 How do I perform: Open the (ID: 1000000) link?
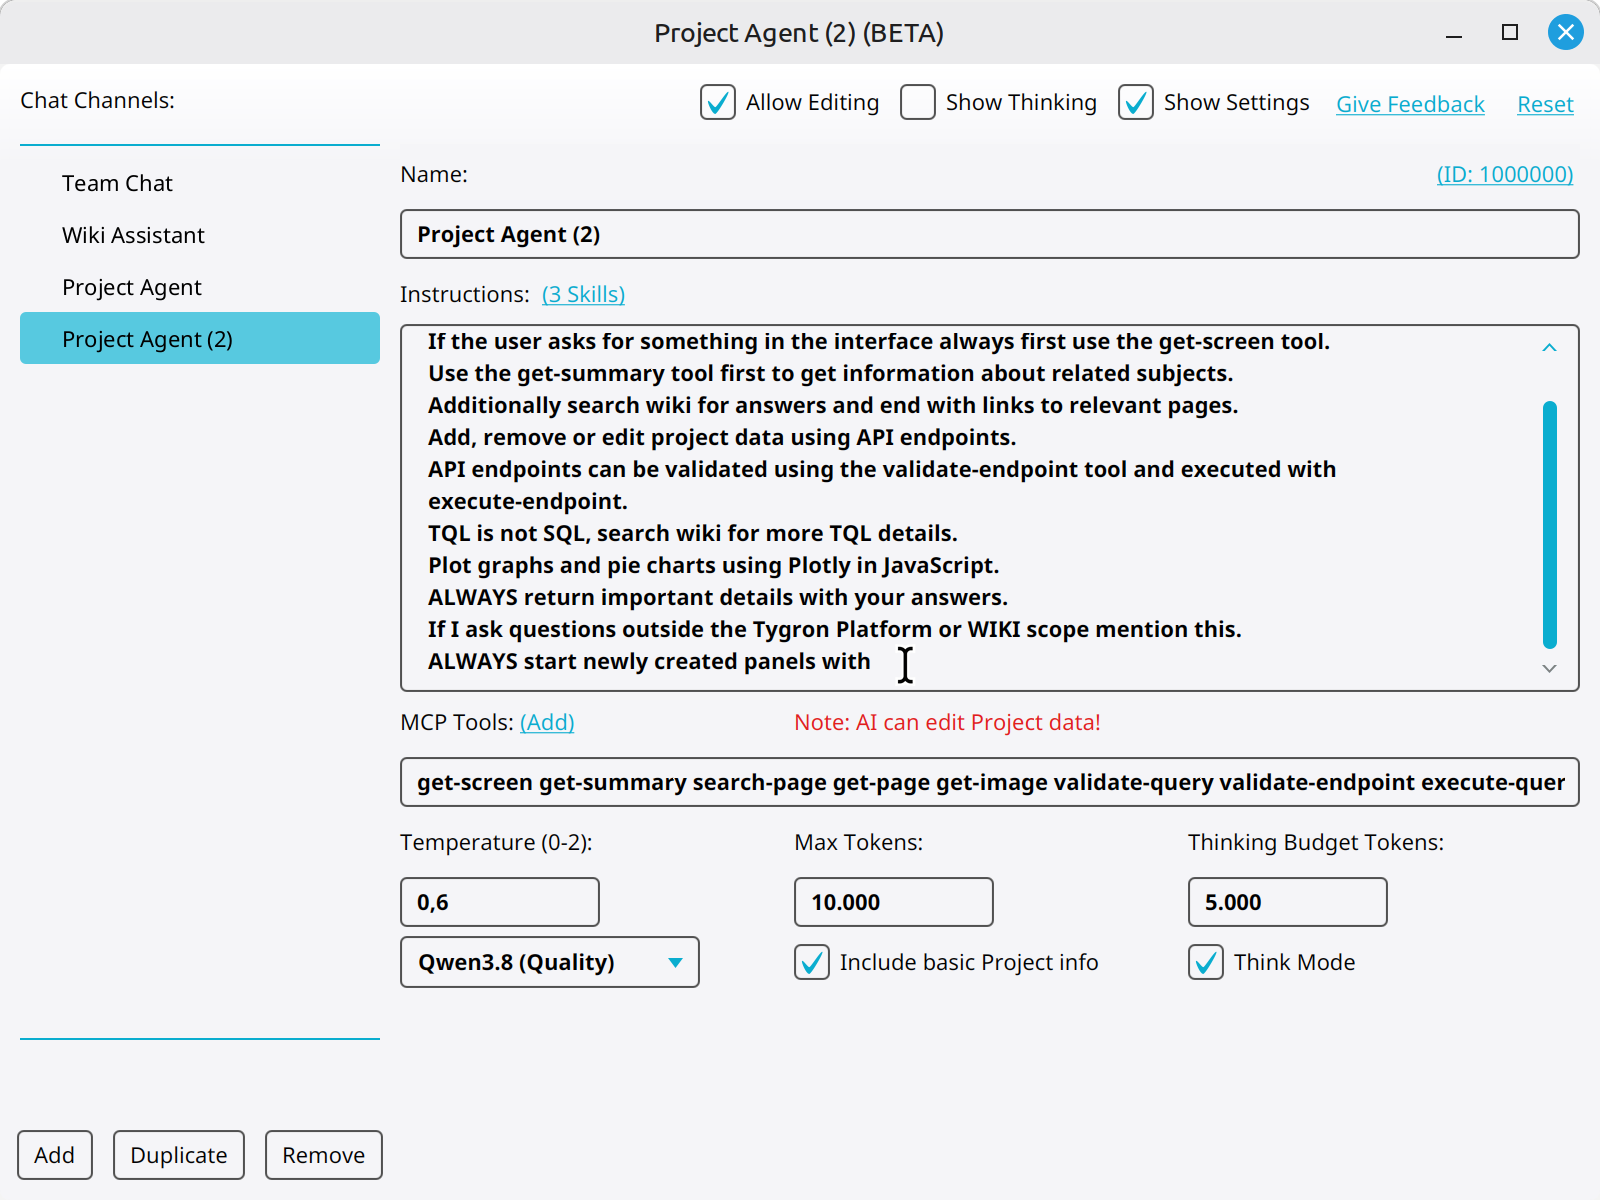pyautogui.click(x=1505, y=174)
